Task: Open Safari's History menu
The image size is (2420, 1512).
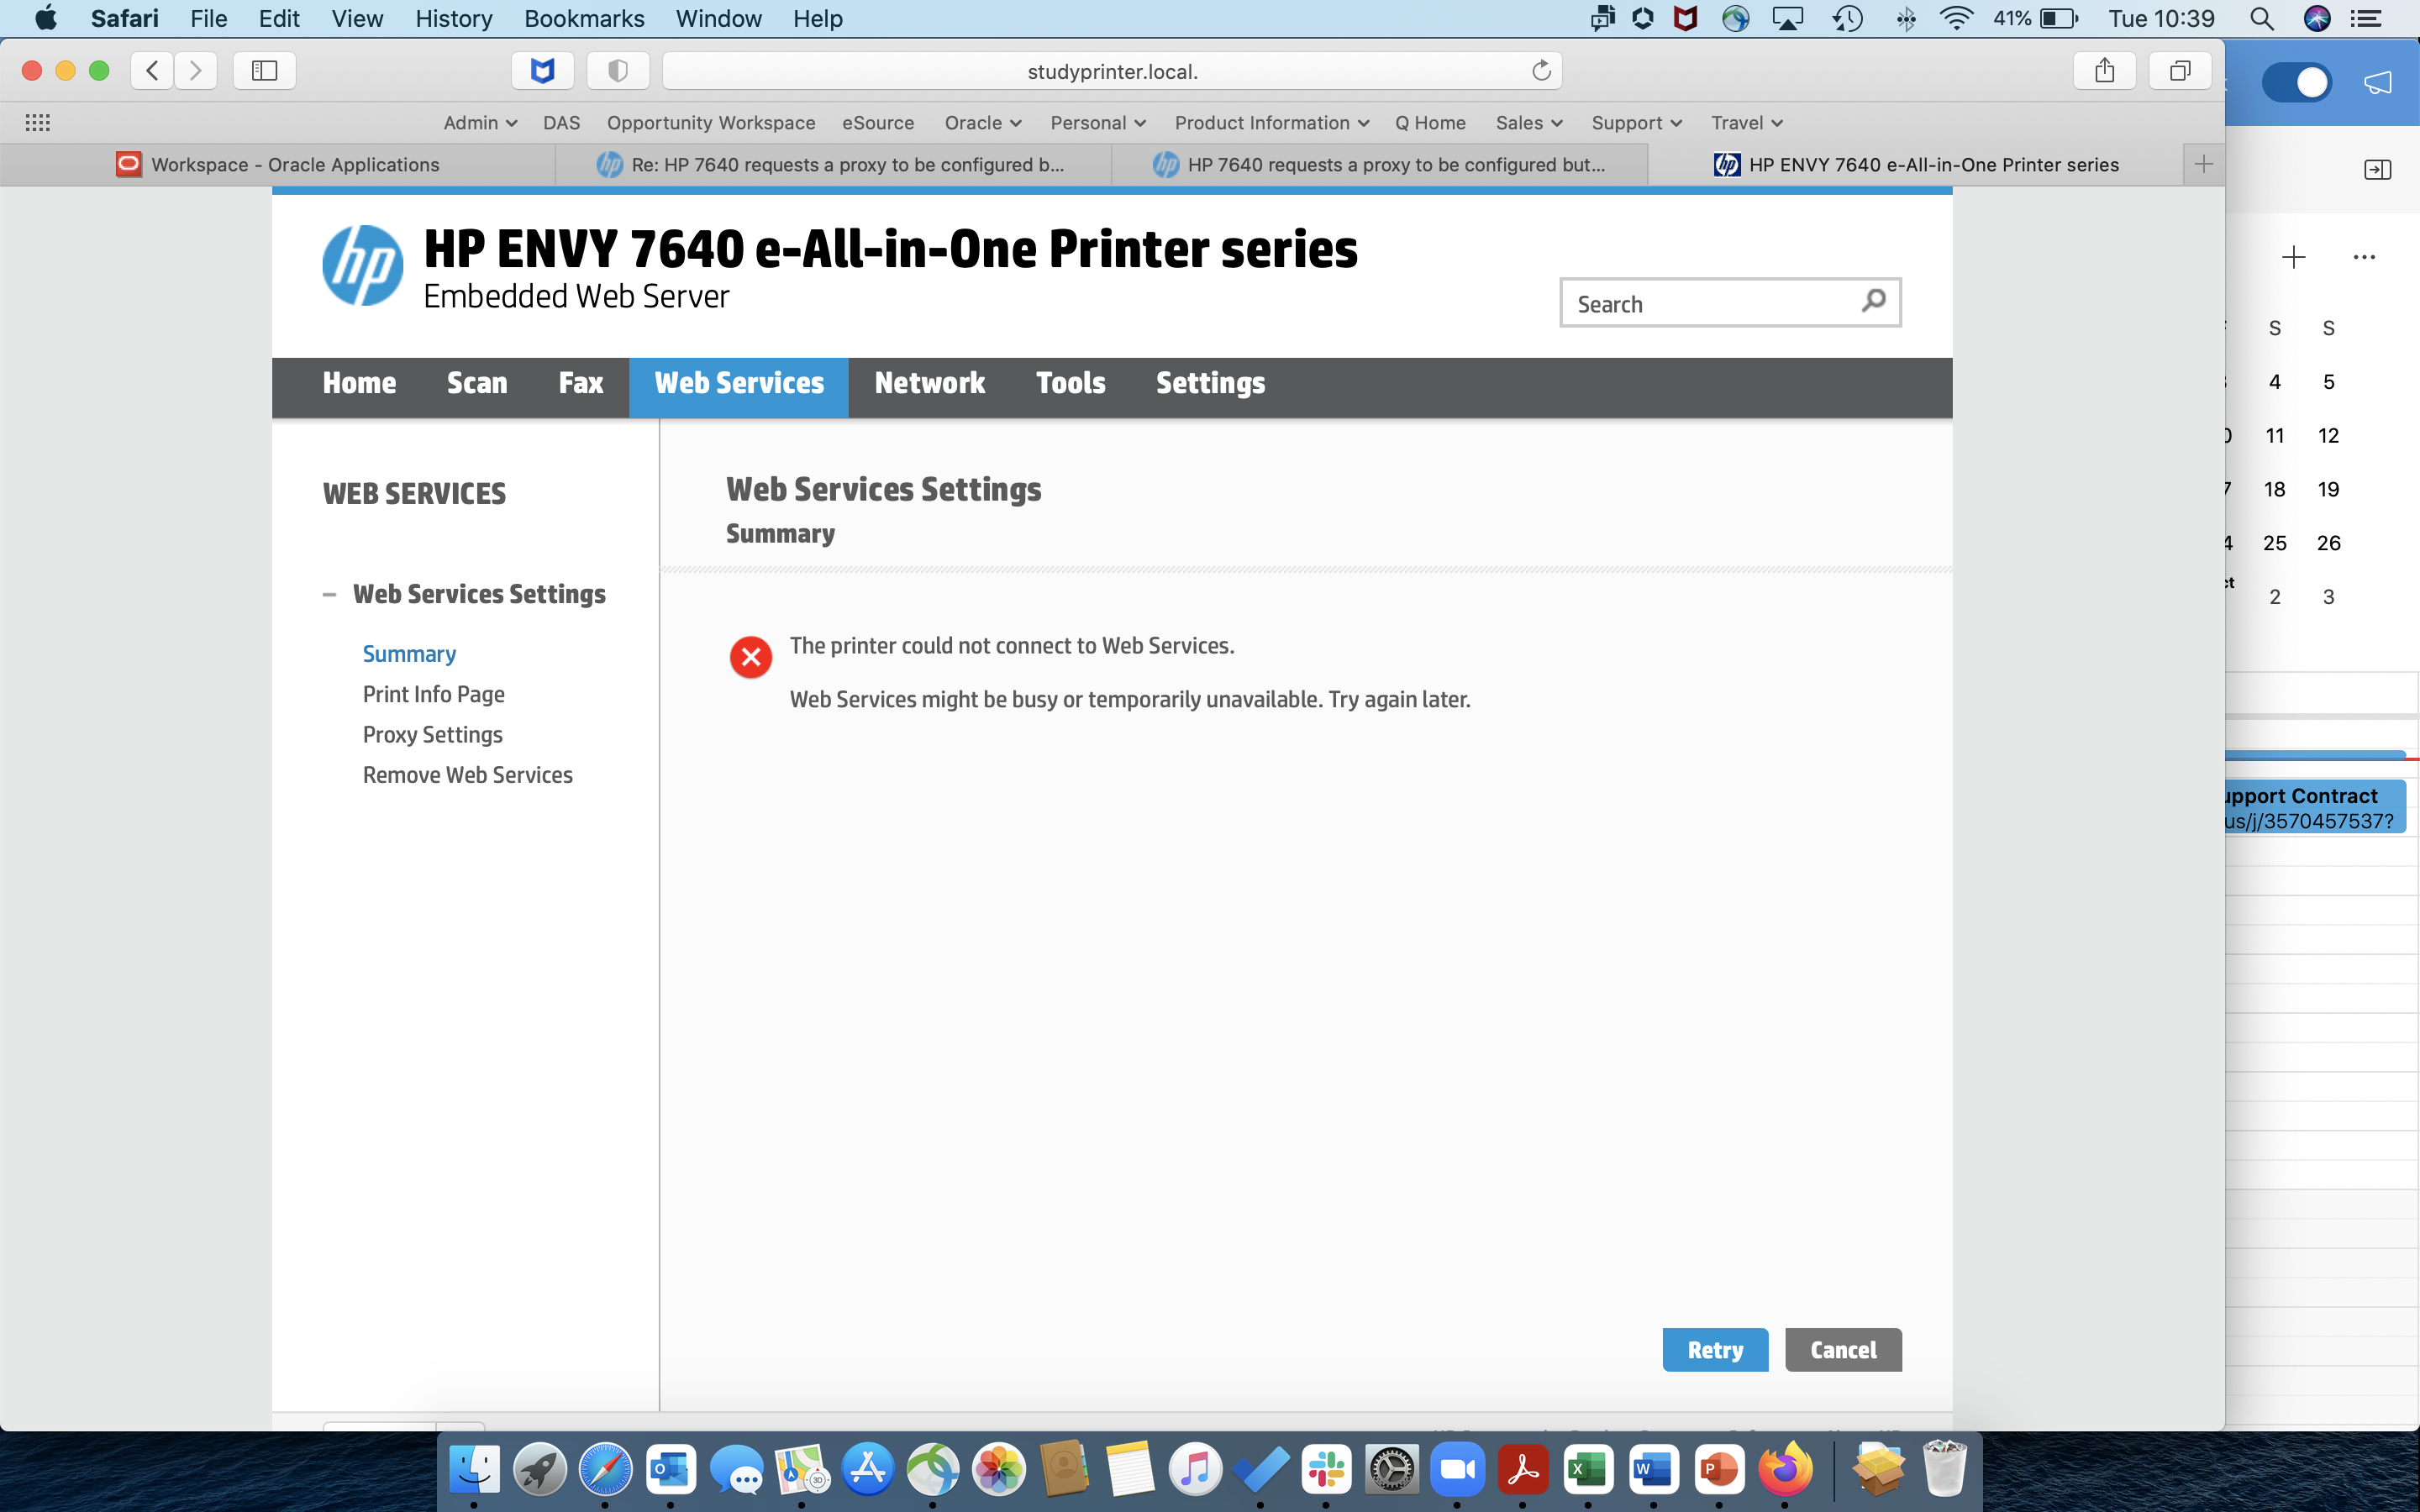Action: tap(453, 19)
